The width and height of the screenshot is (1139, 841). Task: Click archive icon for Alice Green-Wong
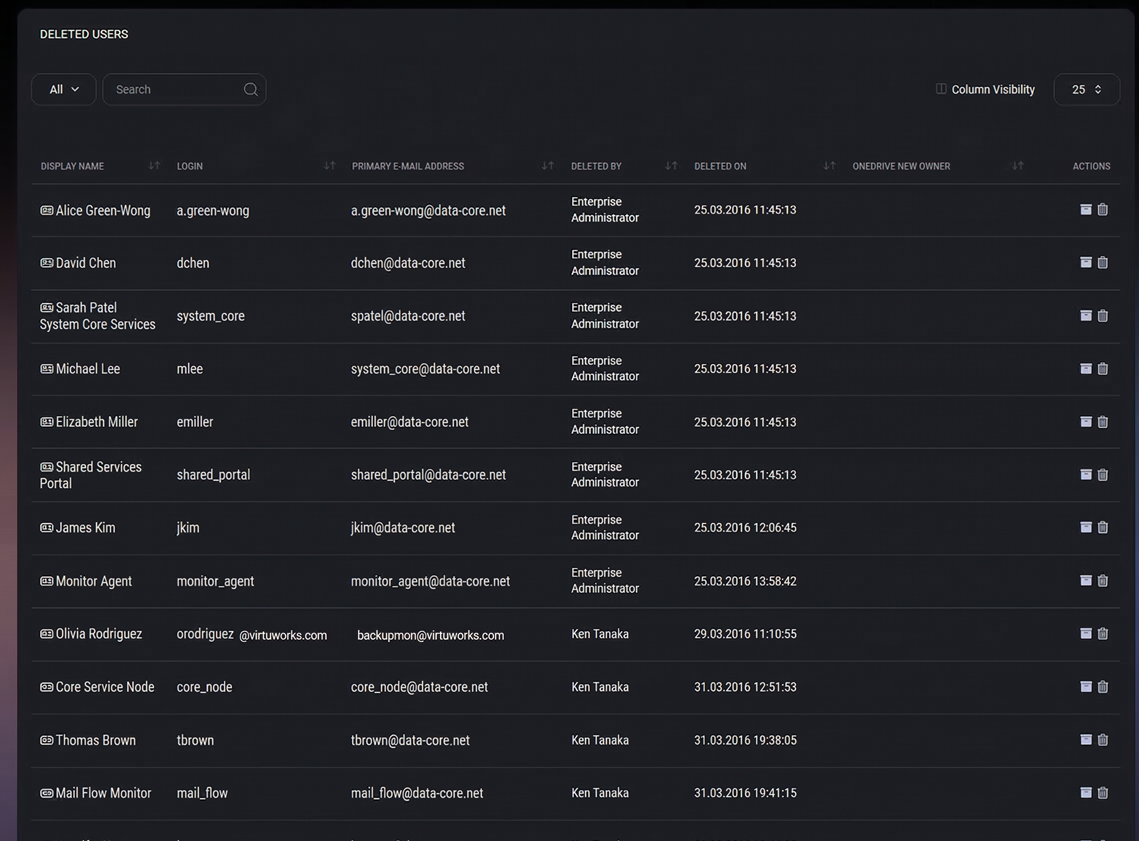(x=1086, y=210)
